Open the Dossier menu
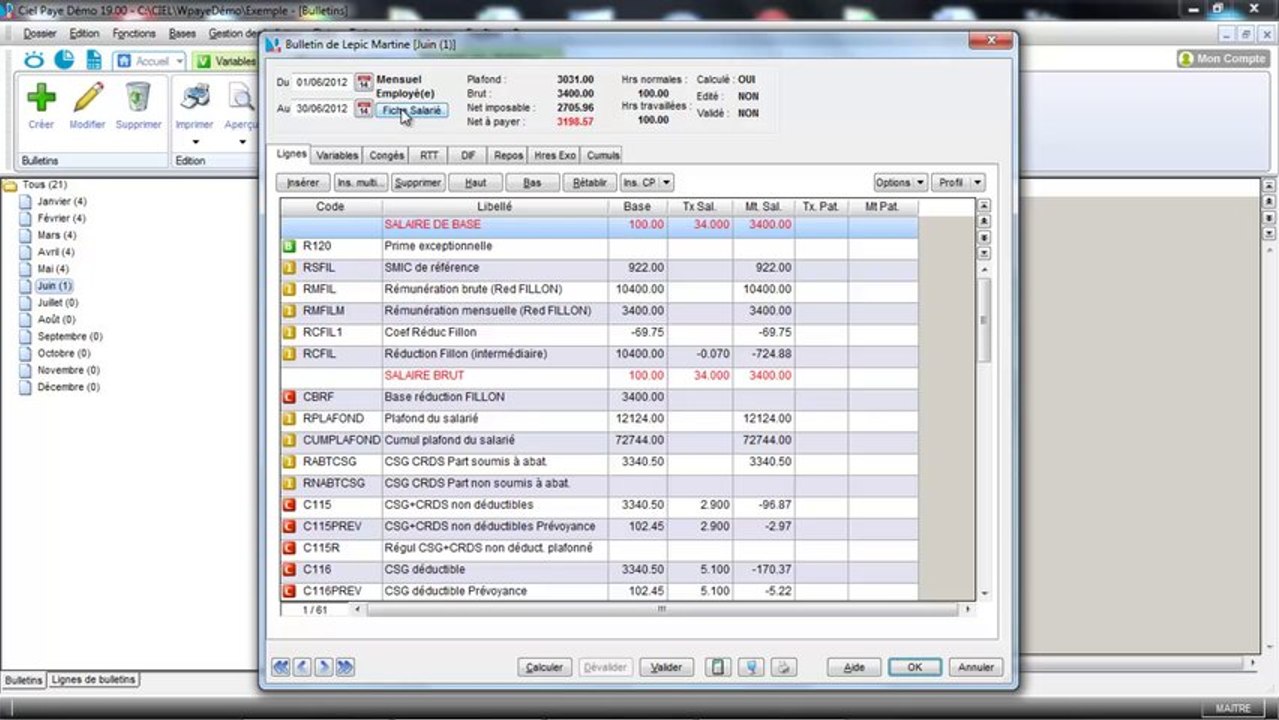This screenshot has height=720, width=1279. (40, 33)
